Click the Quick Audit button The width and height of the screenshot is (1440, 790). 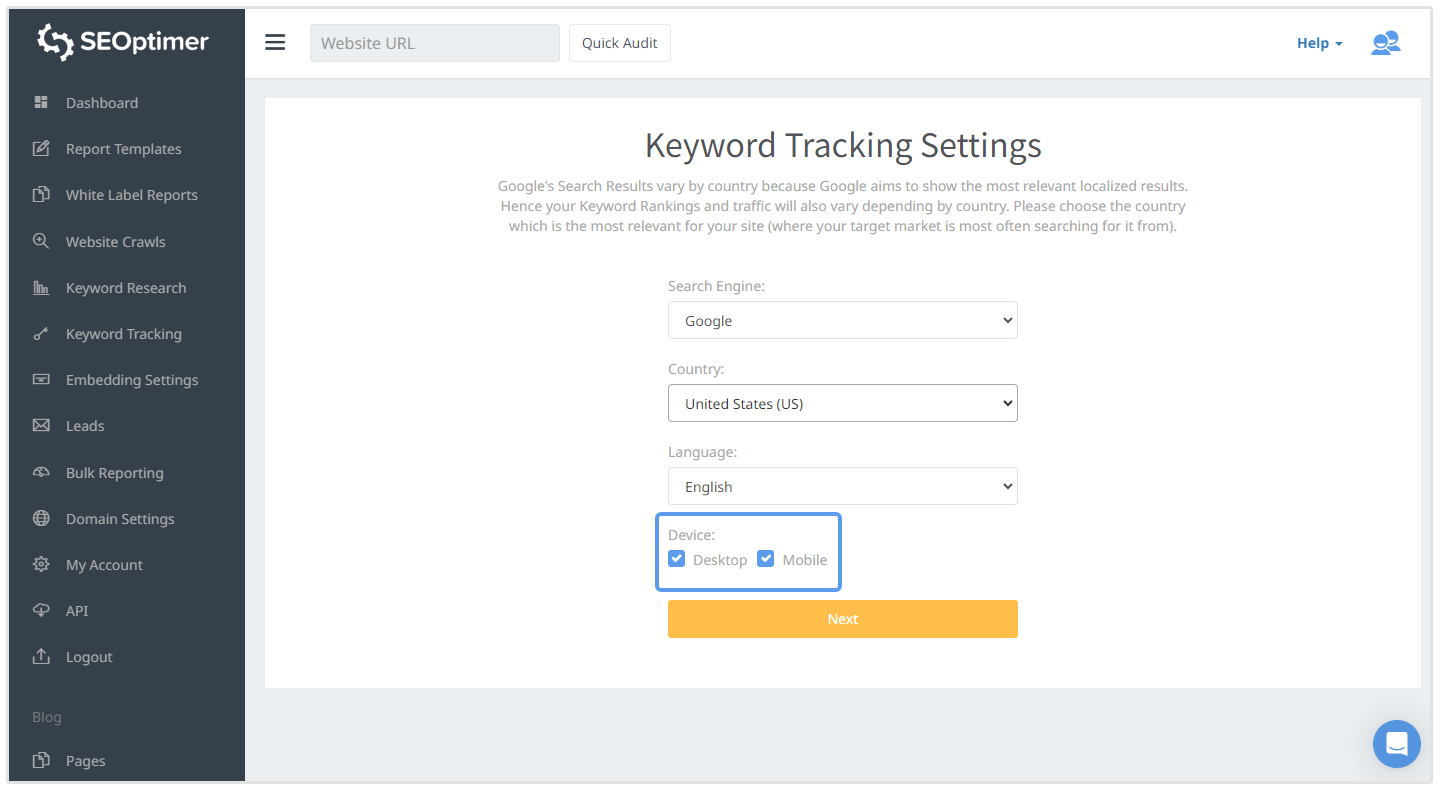click(x=620, y=43)
